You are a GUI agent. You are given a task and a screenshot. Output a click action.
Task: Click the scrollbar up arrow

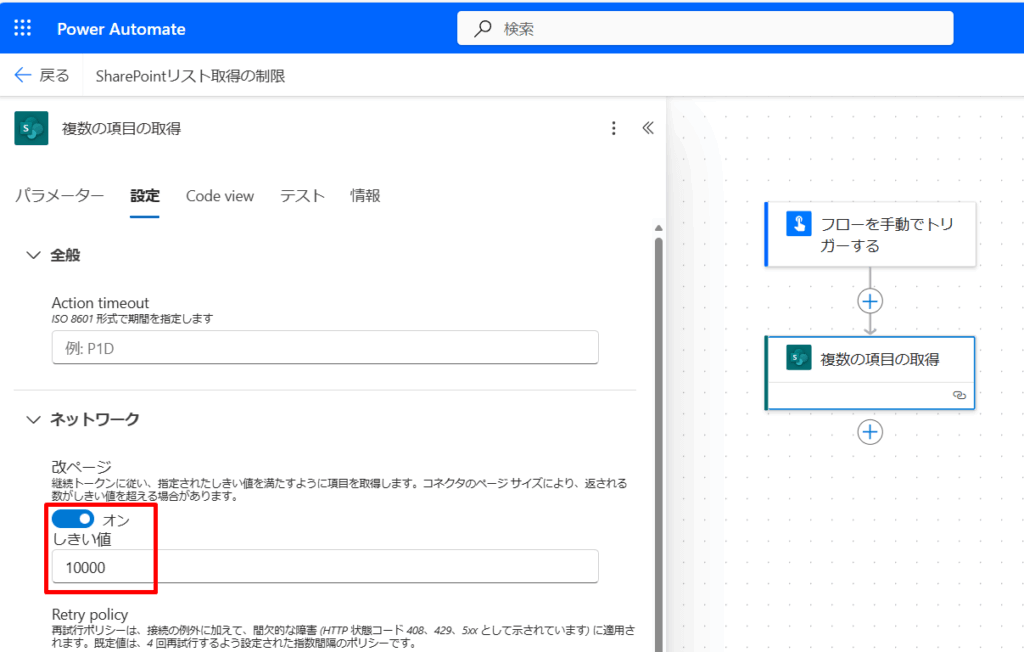coord(658,228)
